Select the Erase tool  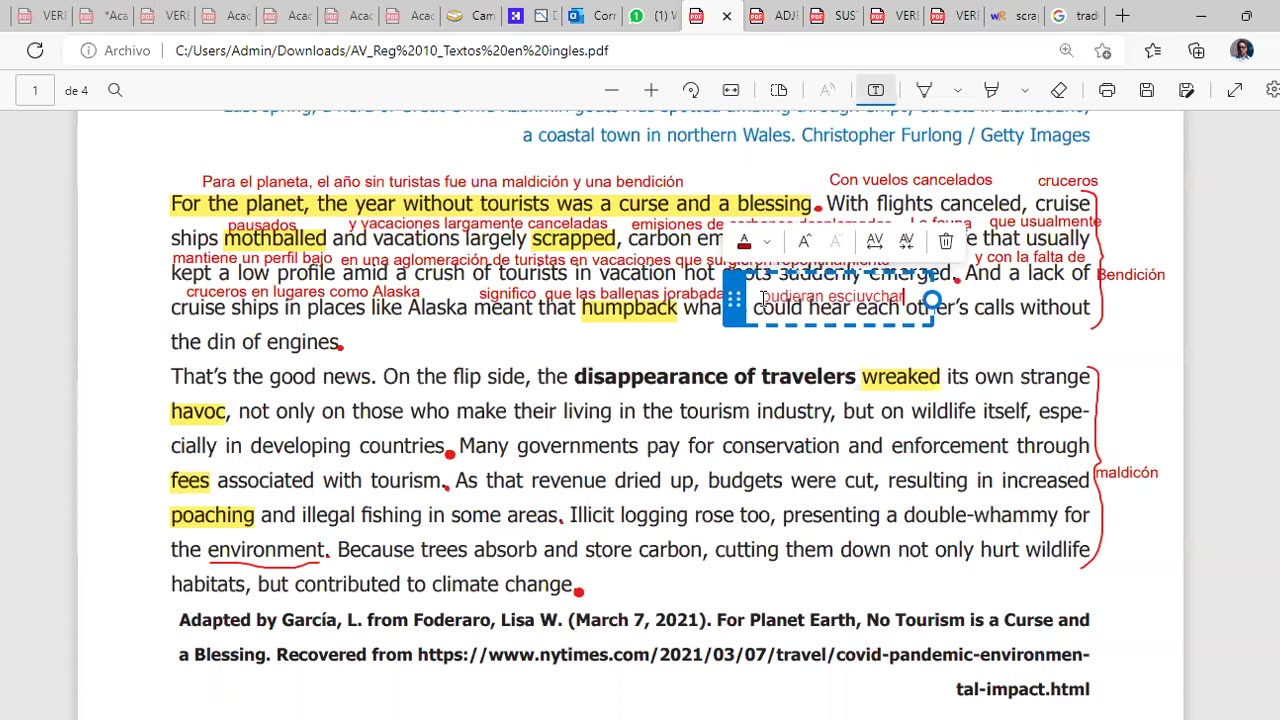pos(1059,90)
